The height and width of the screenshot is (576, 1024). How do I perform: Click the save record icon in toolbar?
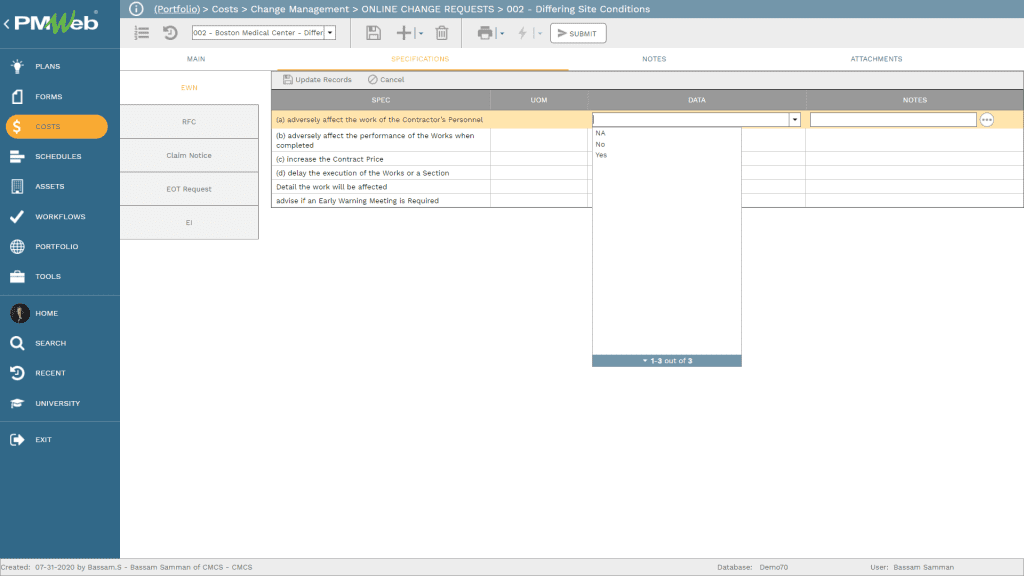373,33
